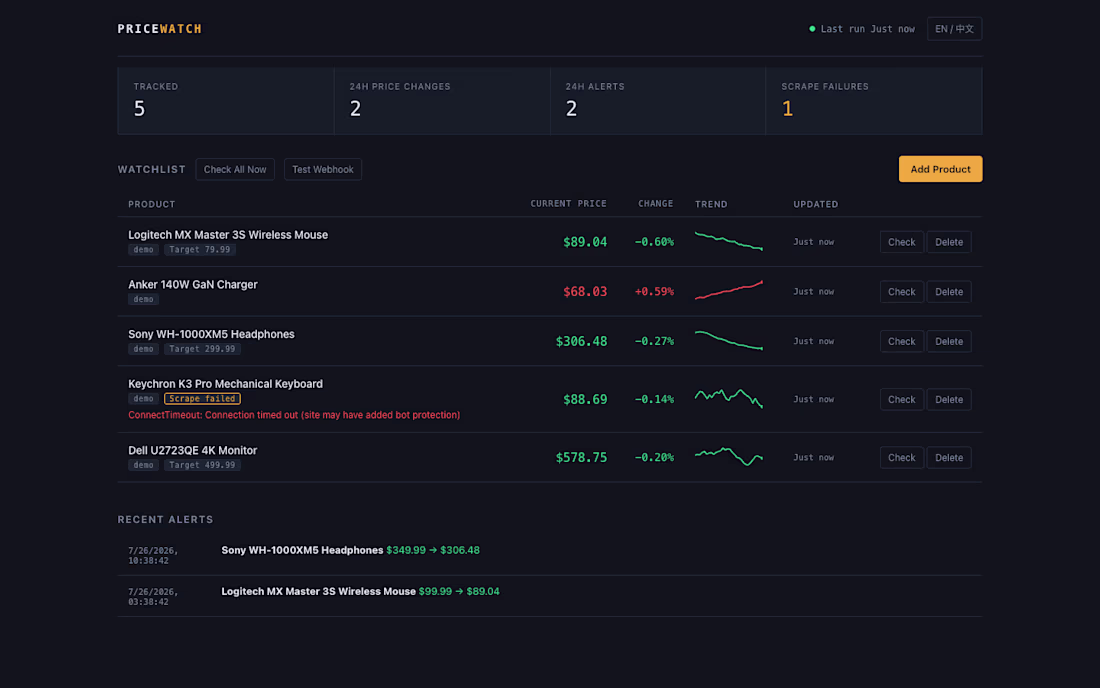Click the Target 79.99 tag
This screenshot has width=1100, height=688.
199,250
